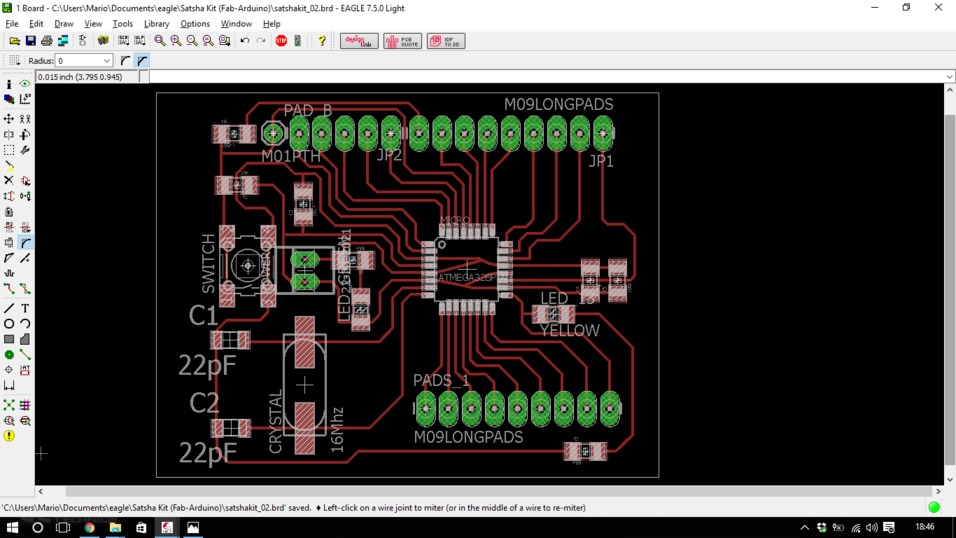The image size is (956, 538).
Task: Open the Library menu
Action: pyautogui.click(x=156, y=24)
